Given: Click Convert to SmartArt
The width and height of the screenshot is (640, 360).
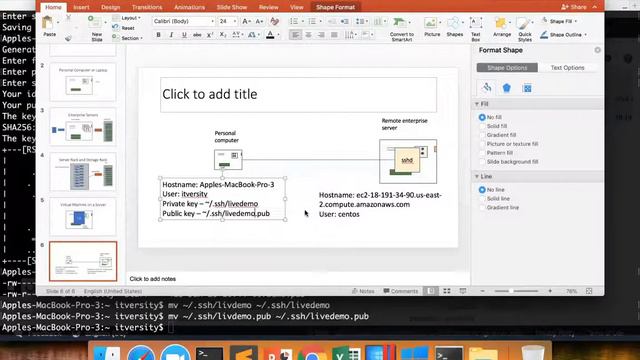Looking at the screenshot, I should pyautogui.click(x=402, y=29).
